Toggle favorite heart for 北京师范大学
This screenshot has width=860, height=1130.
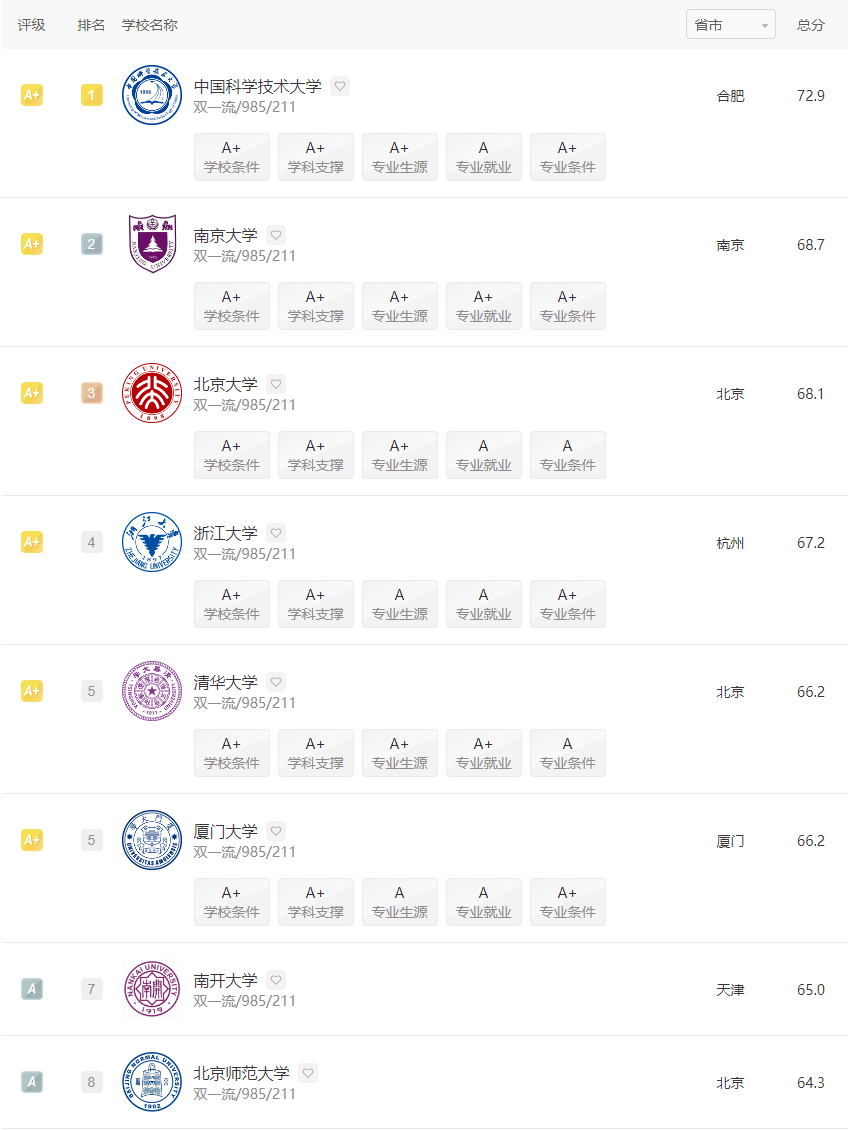point(309,1073)
